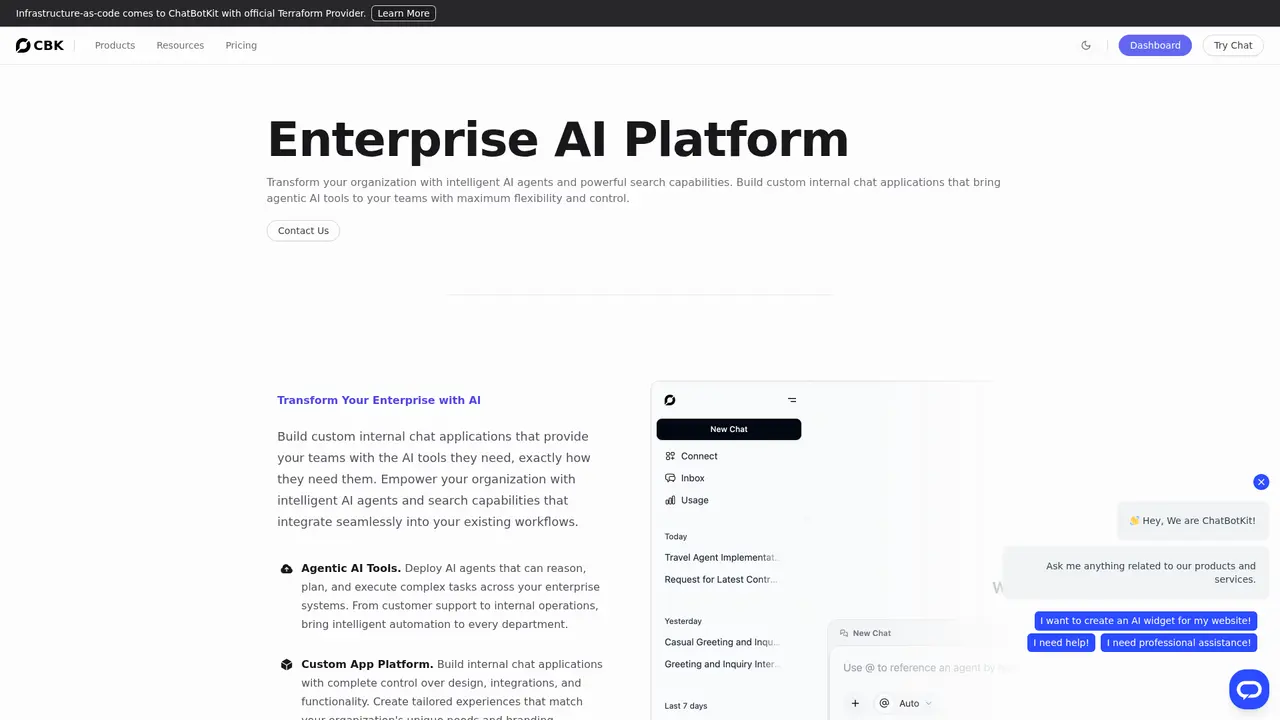Click the Learn More banner button
Viewport: 1280px width, 720px height.
(x=403, y=13)
